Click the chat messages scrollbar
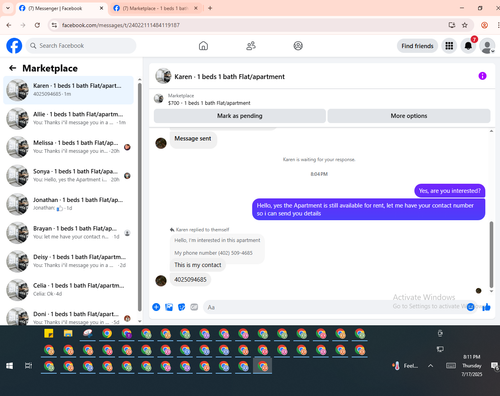The width and height of the screenshot is (500, 396). (491, 254)
